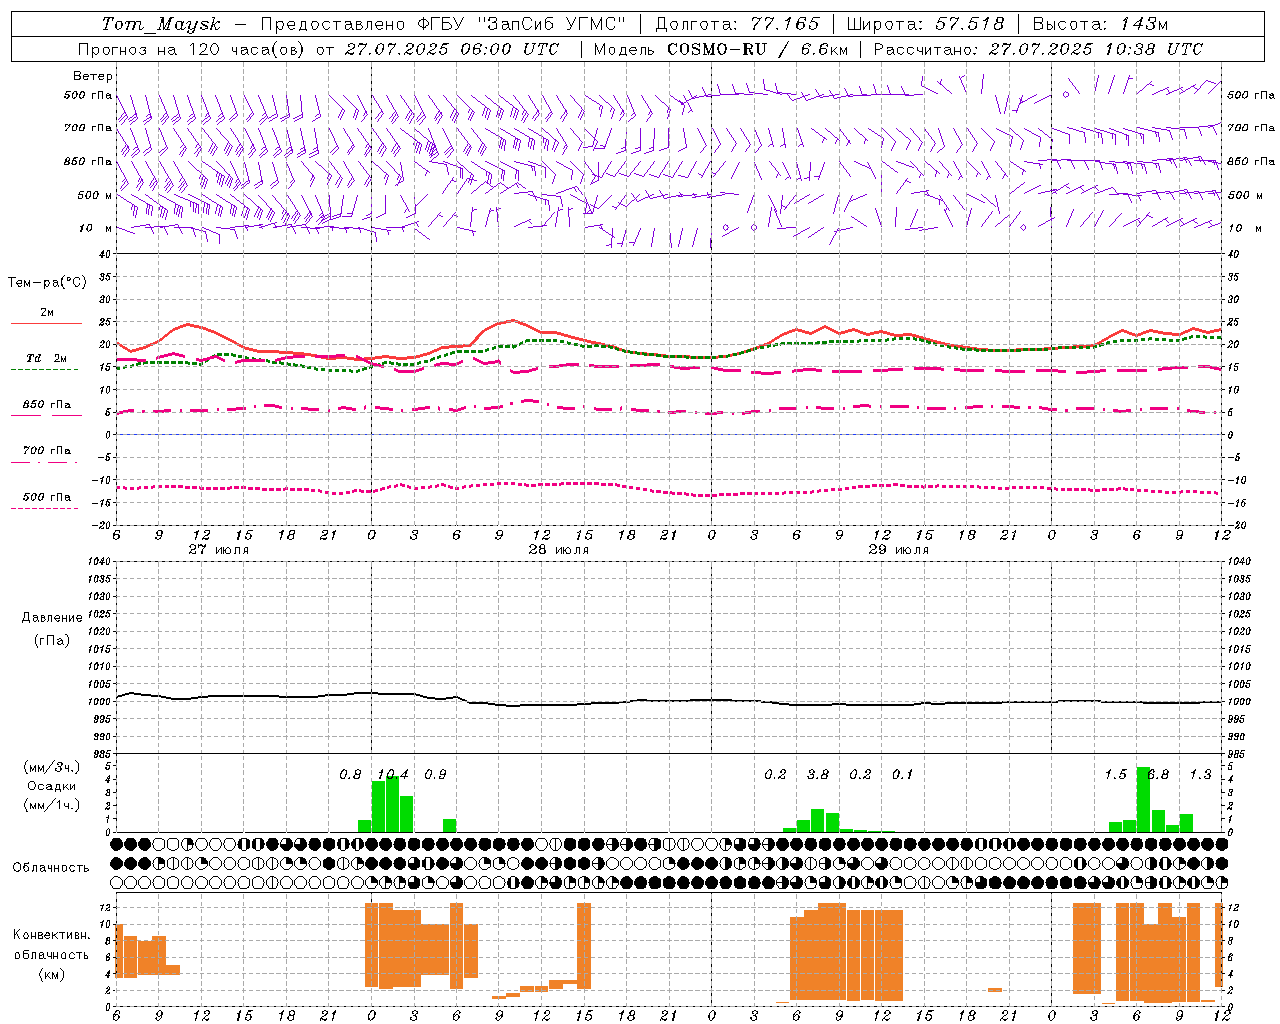Click the (мм/1ч.) units label
This screenshot has width=1280, height=1024.
click(51, 805)
